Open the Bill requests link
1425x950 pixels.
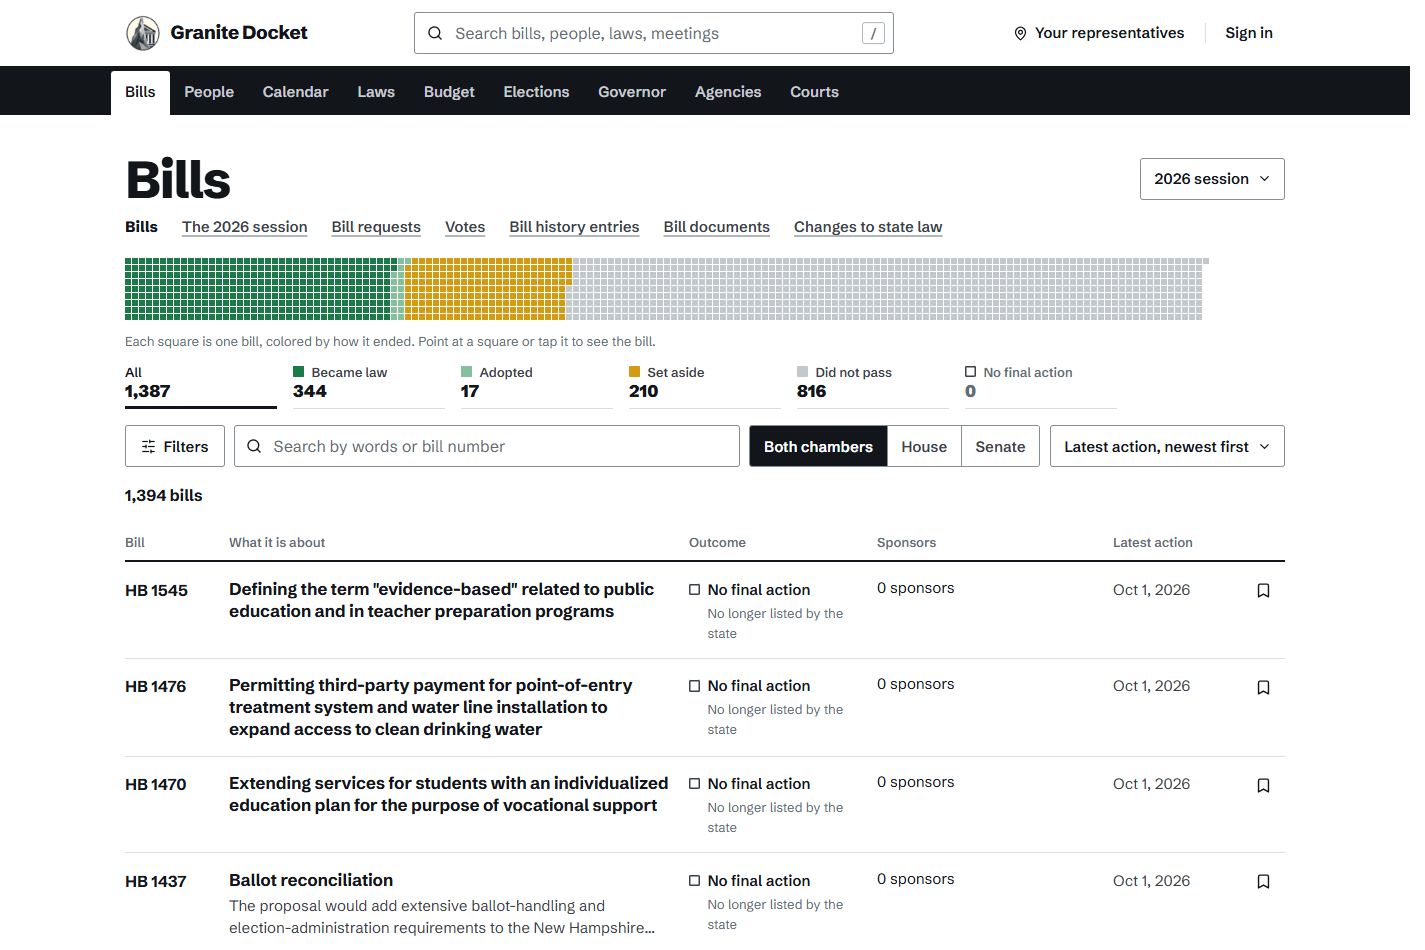pyautogui.click(x=376, y=227)
